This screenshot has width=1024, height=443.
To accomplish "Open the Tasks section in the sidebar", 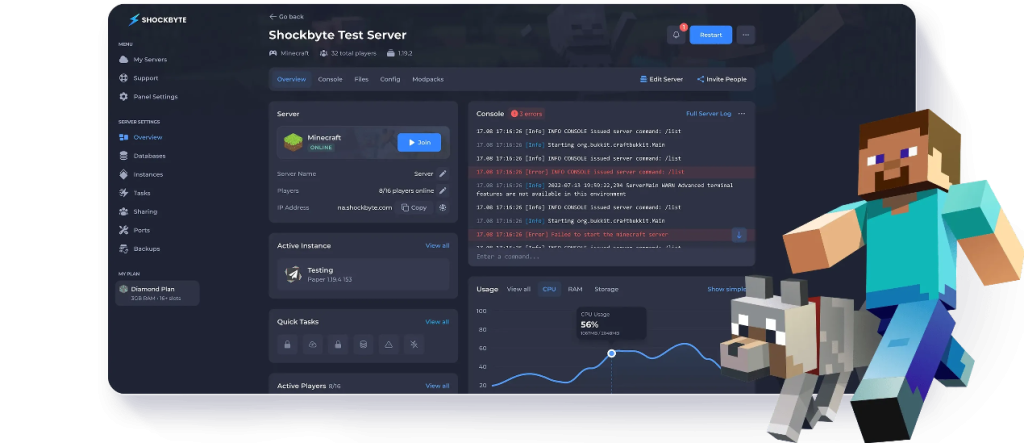I will pyautogui.click(x=135, y=193).
